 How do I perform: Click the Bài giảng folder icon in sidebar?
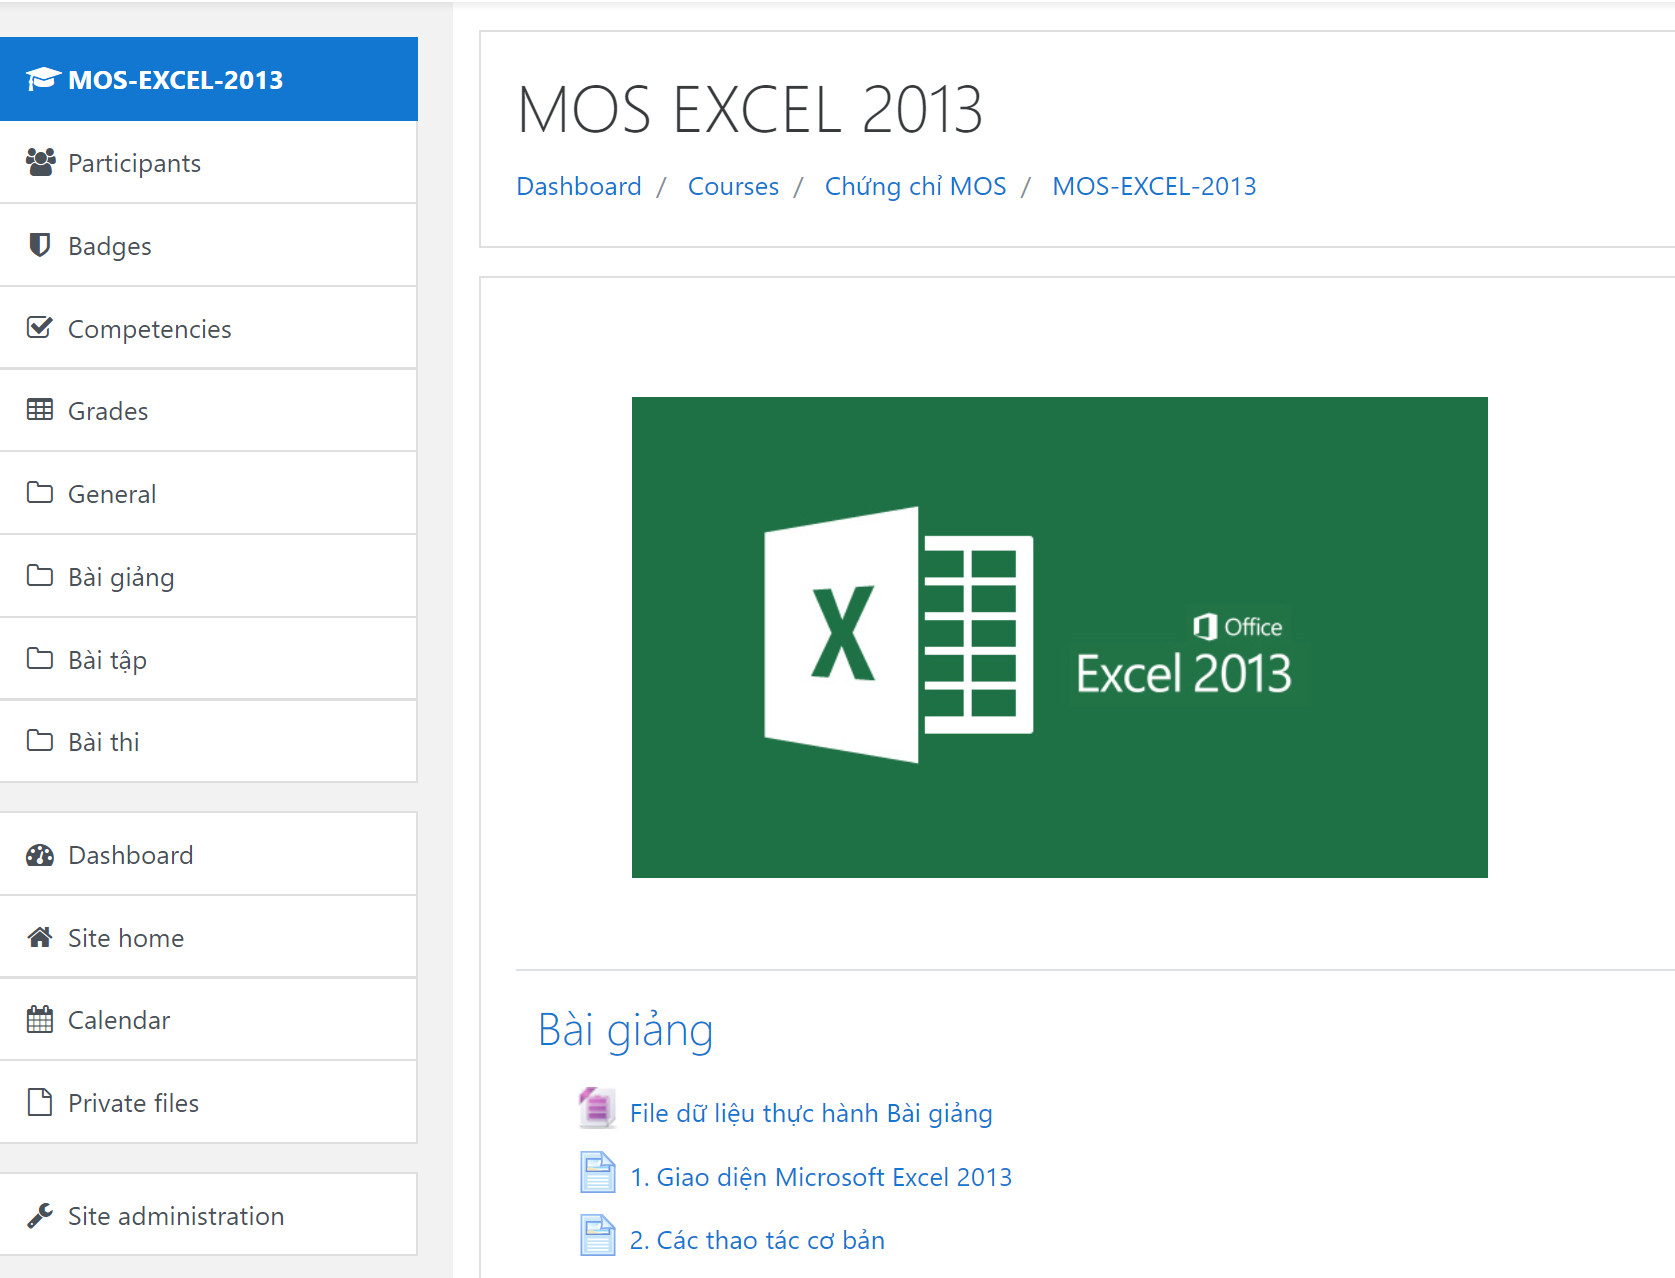click(x=40, y=575)
